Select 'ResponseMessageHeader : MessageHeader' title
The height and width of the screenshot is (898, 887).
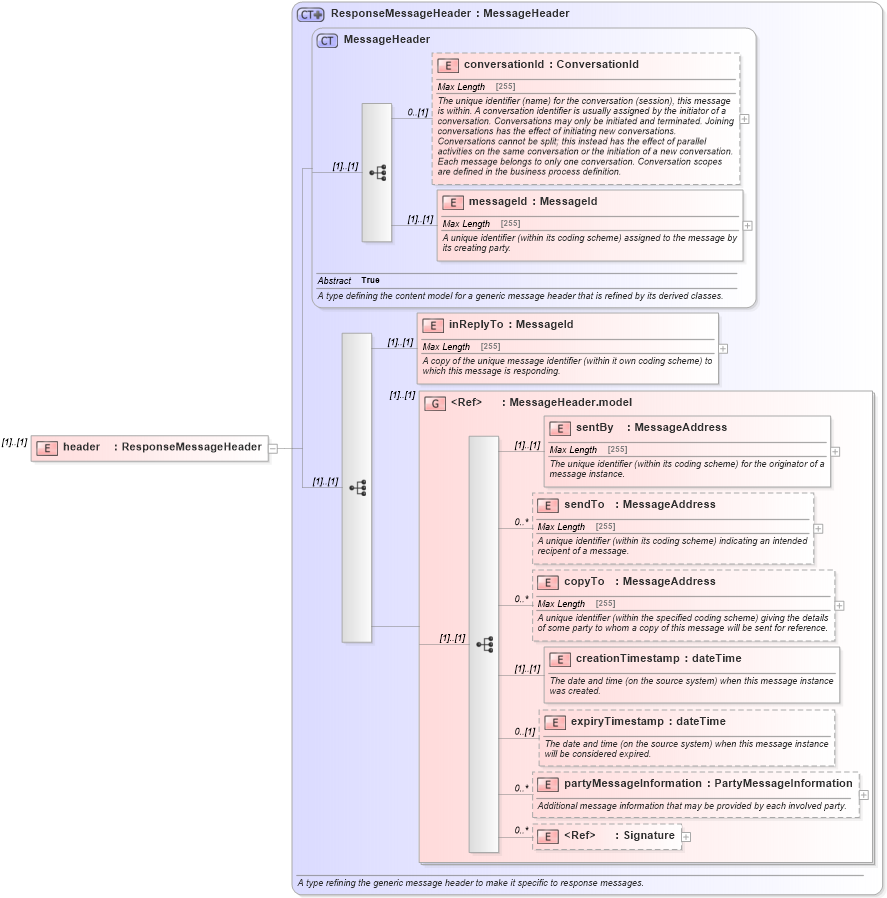click(x=450, y=13)
